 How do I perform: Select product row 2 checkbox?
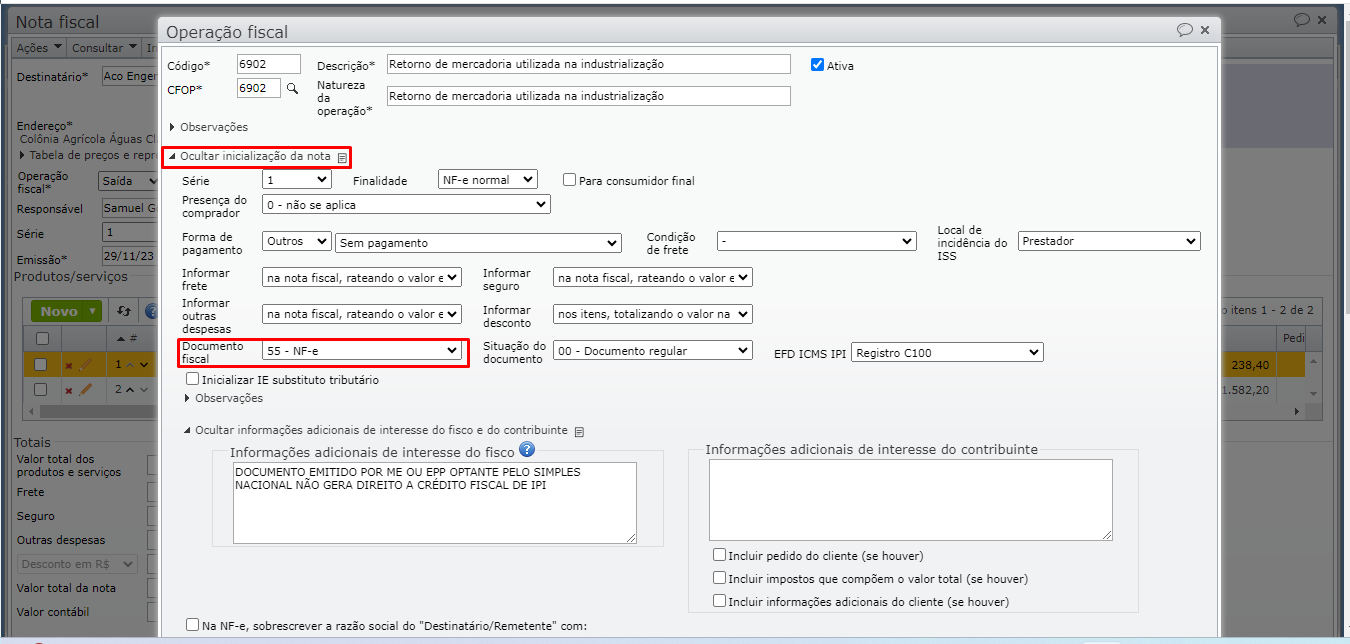(41, 389)
